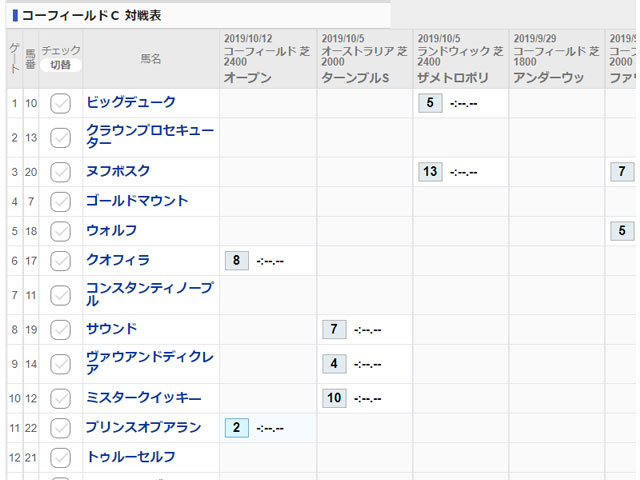Tick the checkbox for ウォルフ
The image size is (640, 480).
coord(60,231)
